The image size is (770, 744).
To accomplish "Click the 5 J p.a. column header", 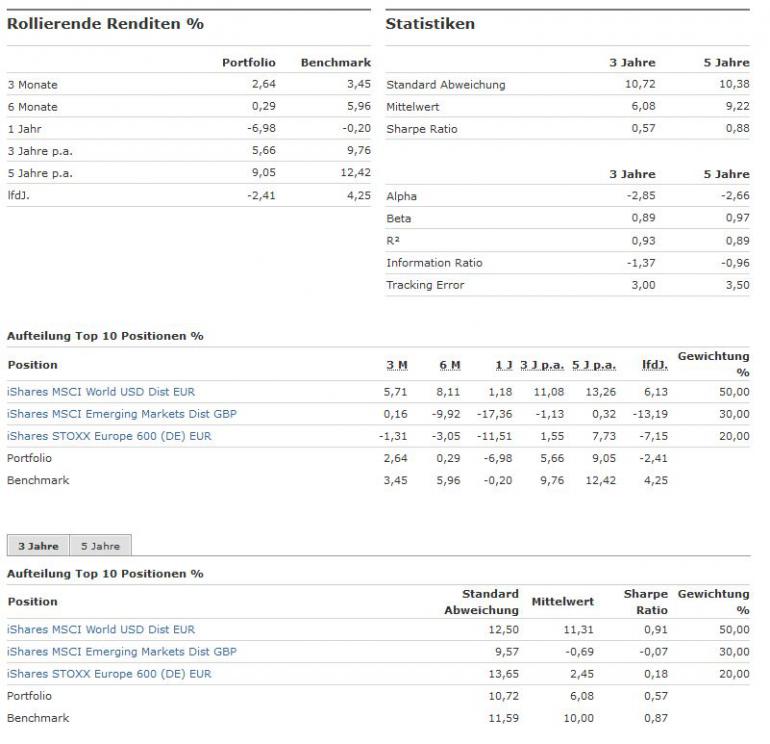I will (x=594, y=365).
